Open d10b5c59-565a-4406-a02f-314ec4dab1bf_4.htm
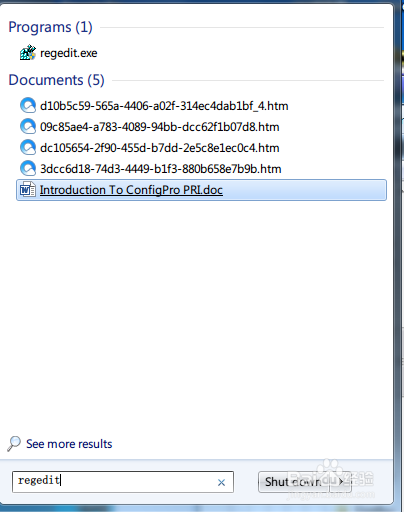 point(164,106)
